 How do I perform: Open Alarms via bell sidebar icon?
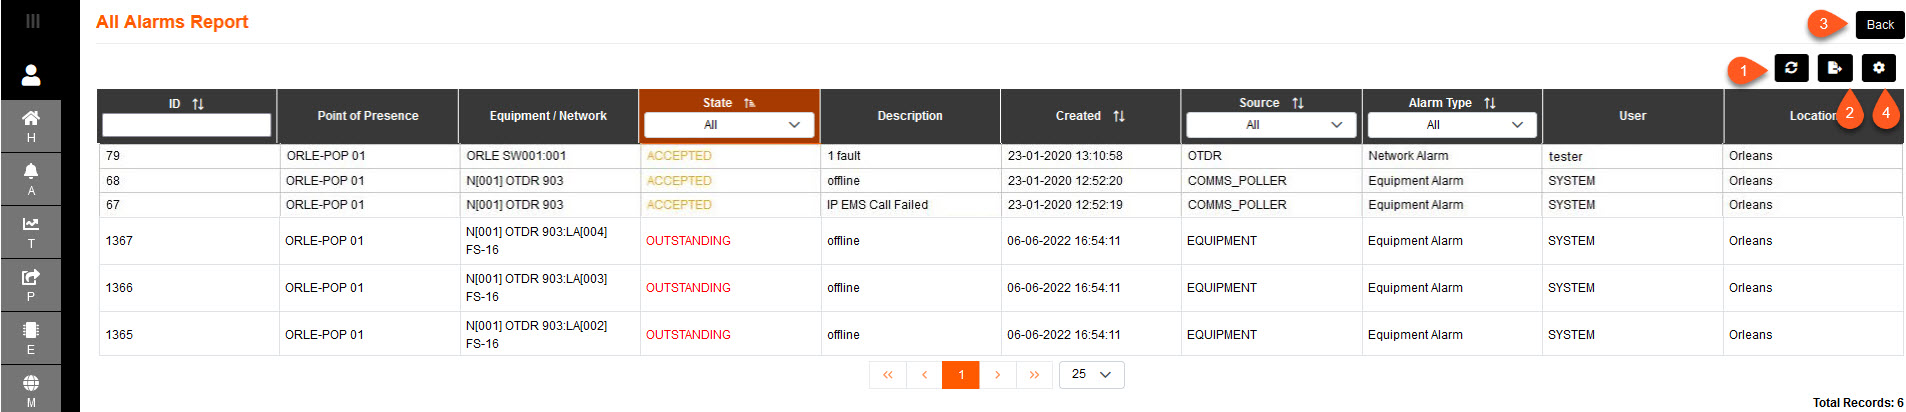pos(31,179)
